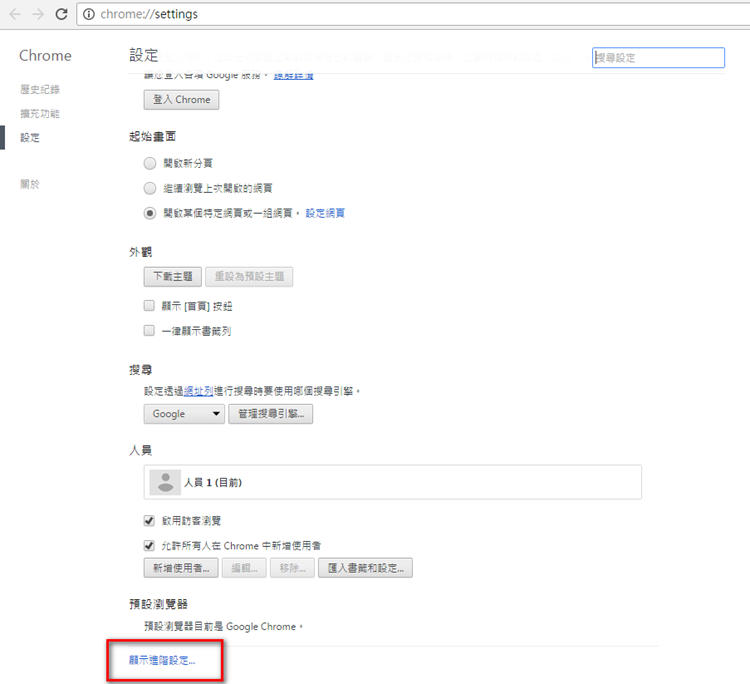Enable 一律顯示書籤列 checkbox
Viewport: 750px width, 684px height.
pyautogui.click(x=149, y=331)
